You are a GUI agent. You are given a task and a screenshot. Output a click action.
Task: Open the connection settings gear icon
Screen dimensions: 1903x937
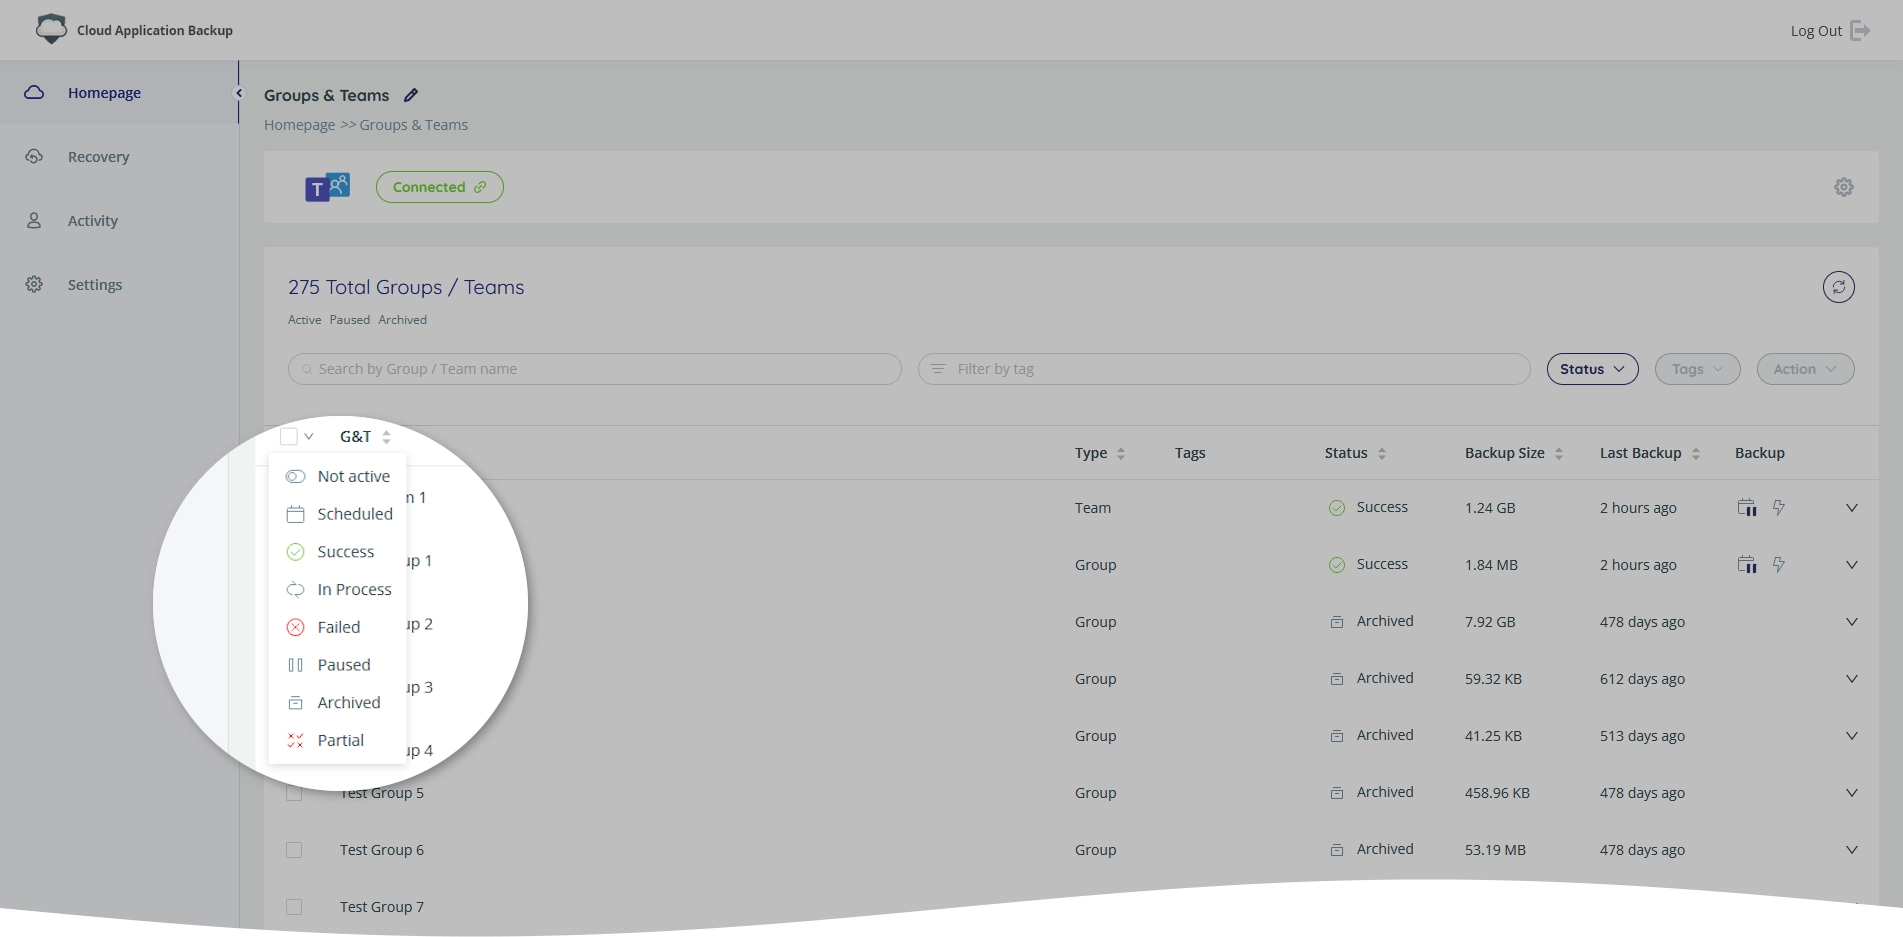point(1844,187)
